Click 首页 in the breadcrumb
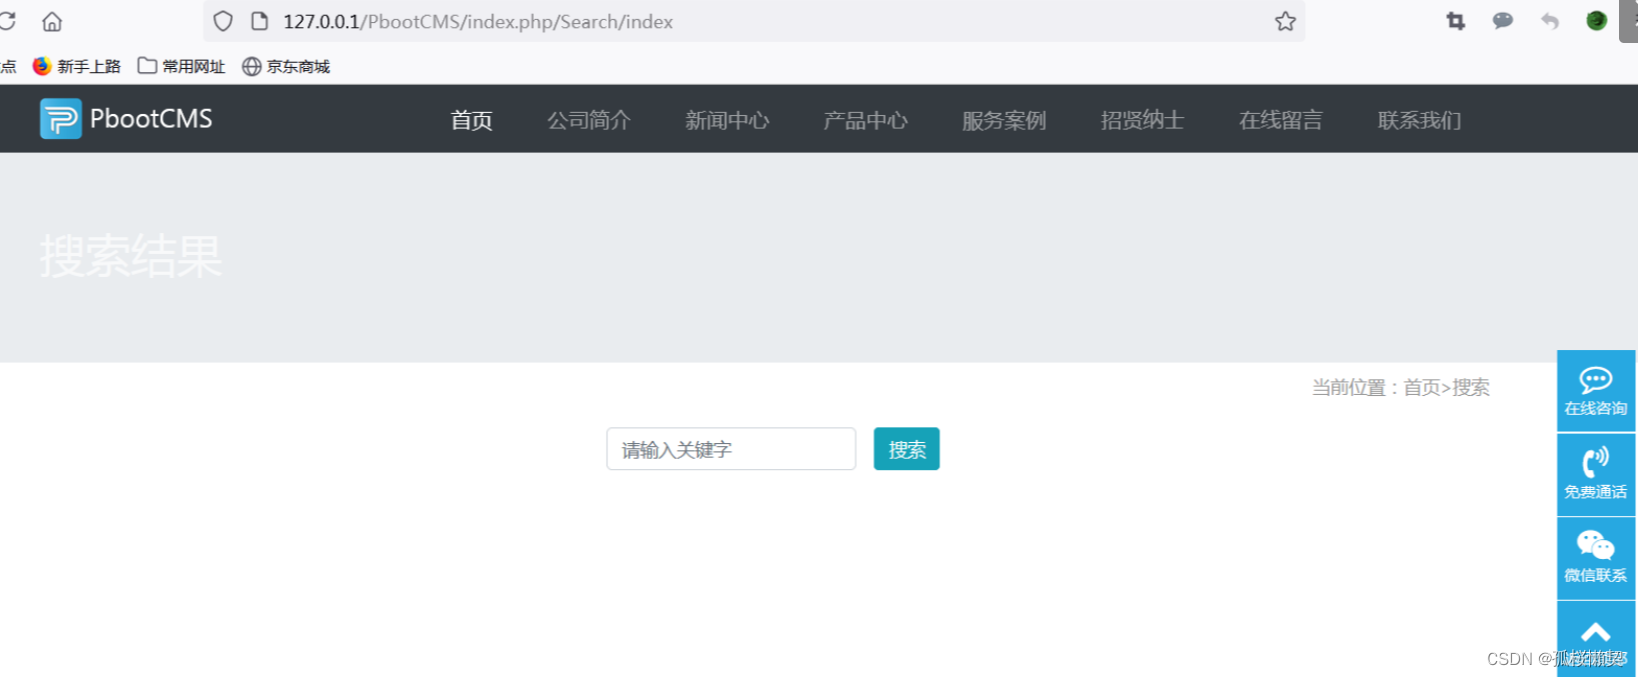The height and width of the screenshot is (677, 1638). 1421,388
